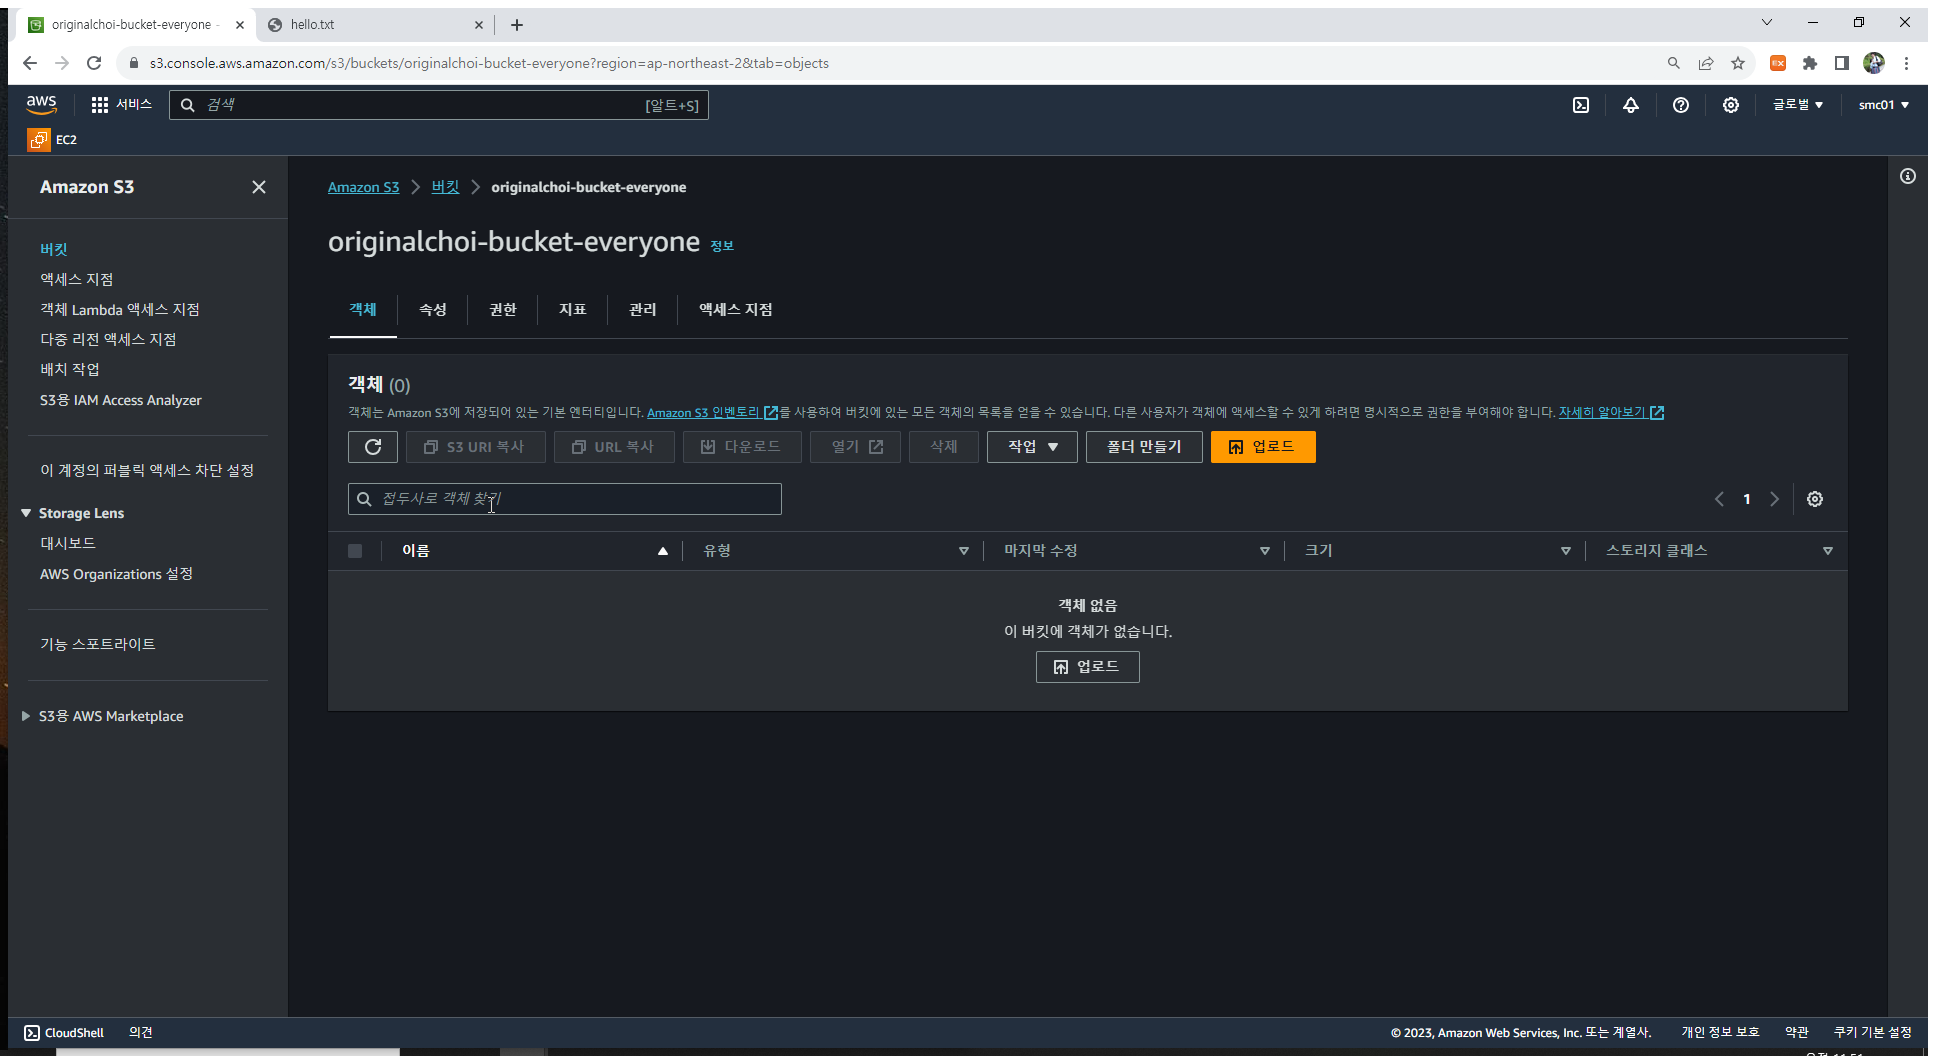This screenshot has height=1056, width=1936.
Task: Open browser extensions puzzle icon
Action: (x=1810, y=63)
